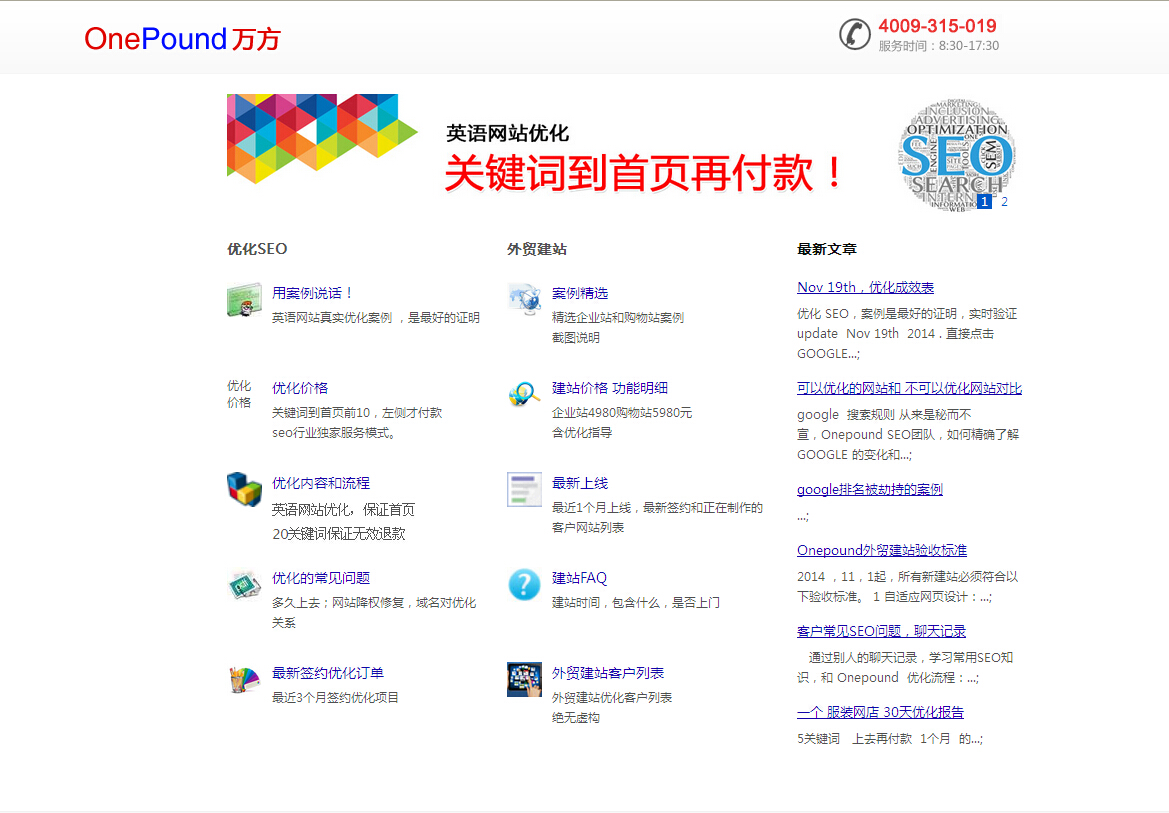Screen dimensions: 1169x813
Task: Click description 企业站4980购物站5980元
Action: tap(622, 412)
